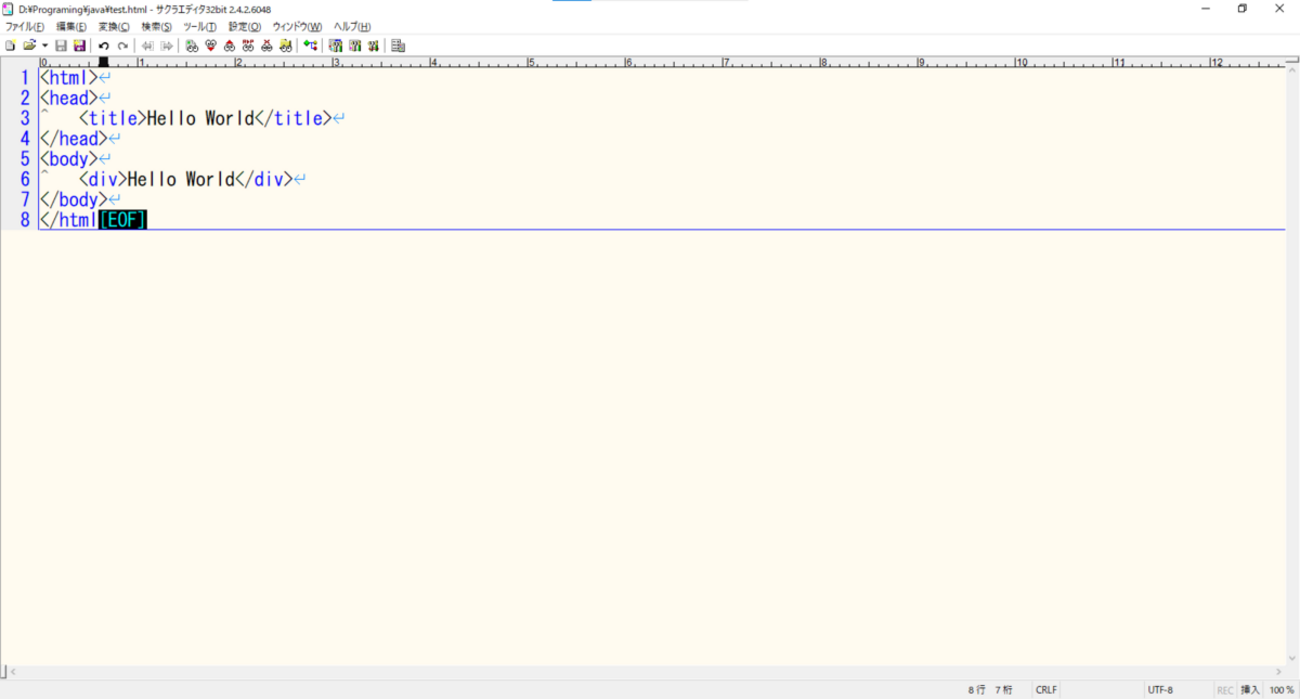Click the </html text on line 8
Image resolution: width=1300 pixels, height=699 pixels.
[x=68, y=220]
